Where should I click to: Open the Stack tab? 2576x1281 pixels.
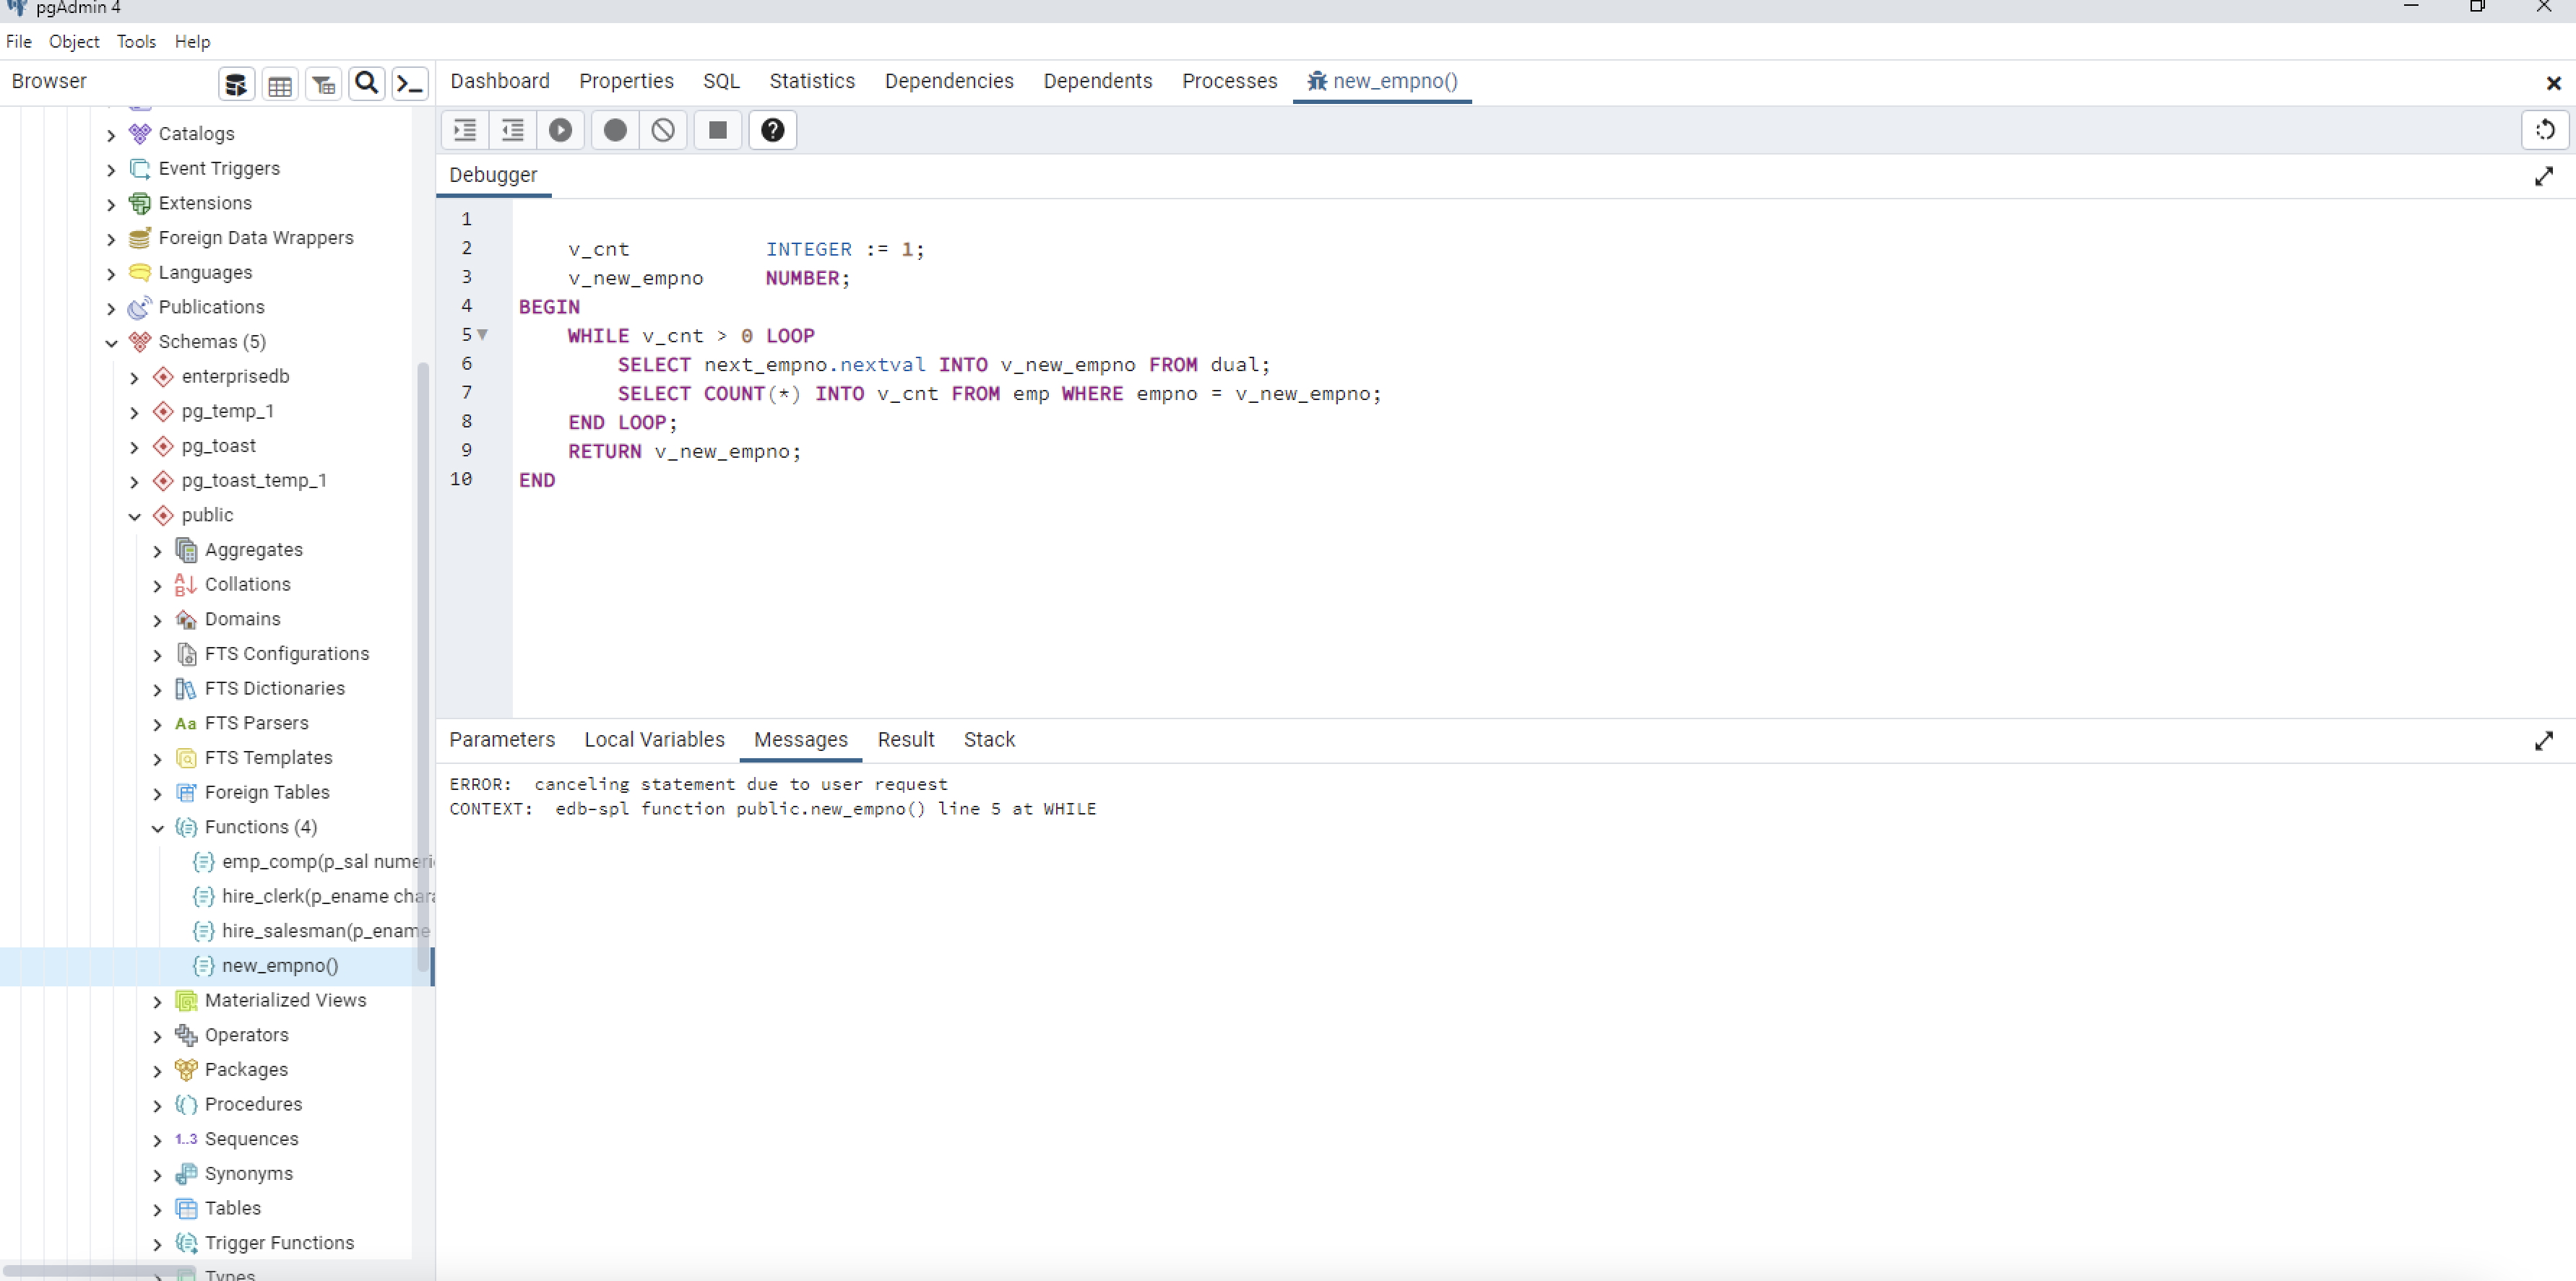989,740
